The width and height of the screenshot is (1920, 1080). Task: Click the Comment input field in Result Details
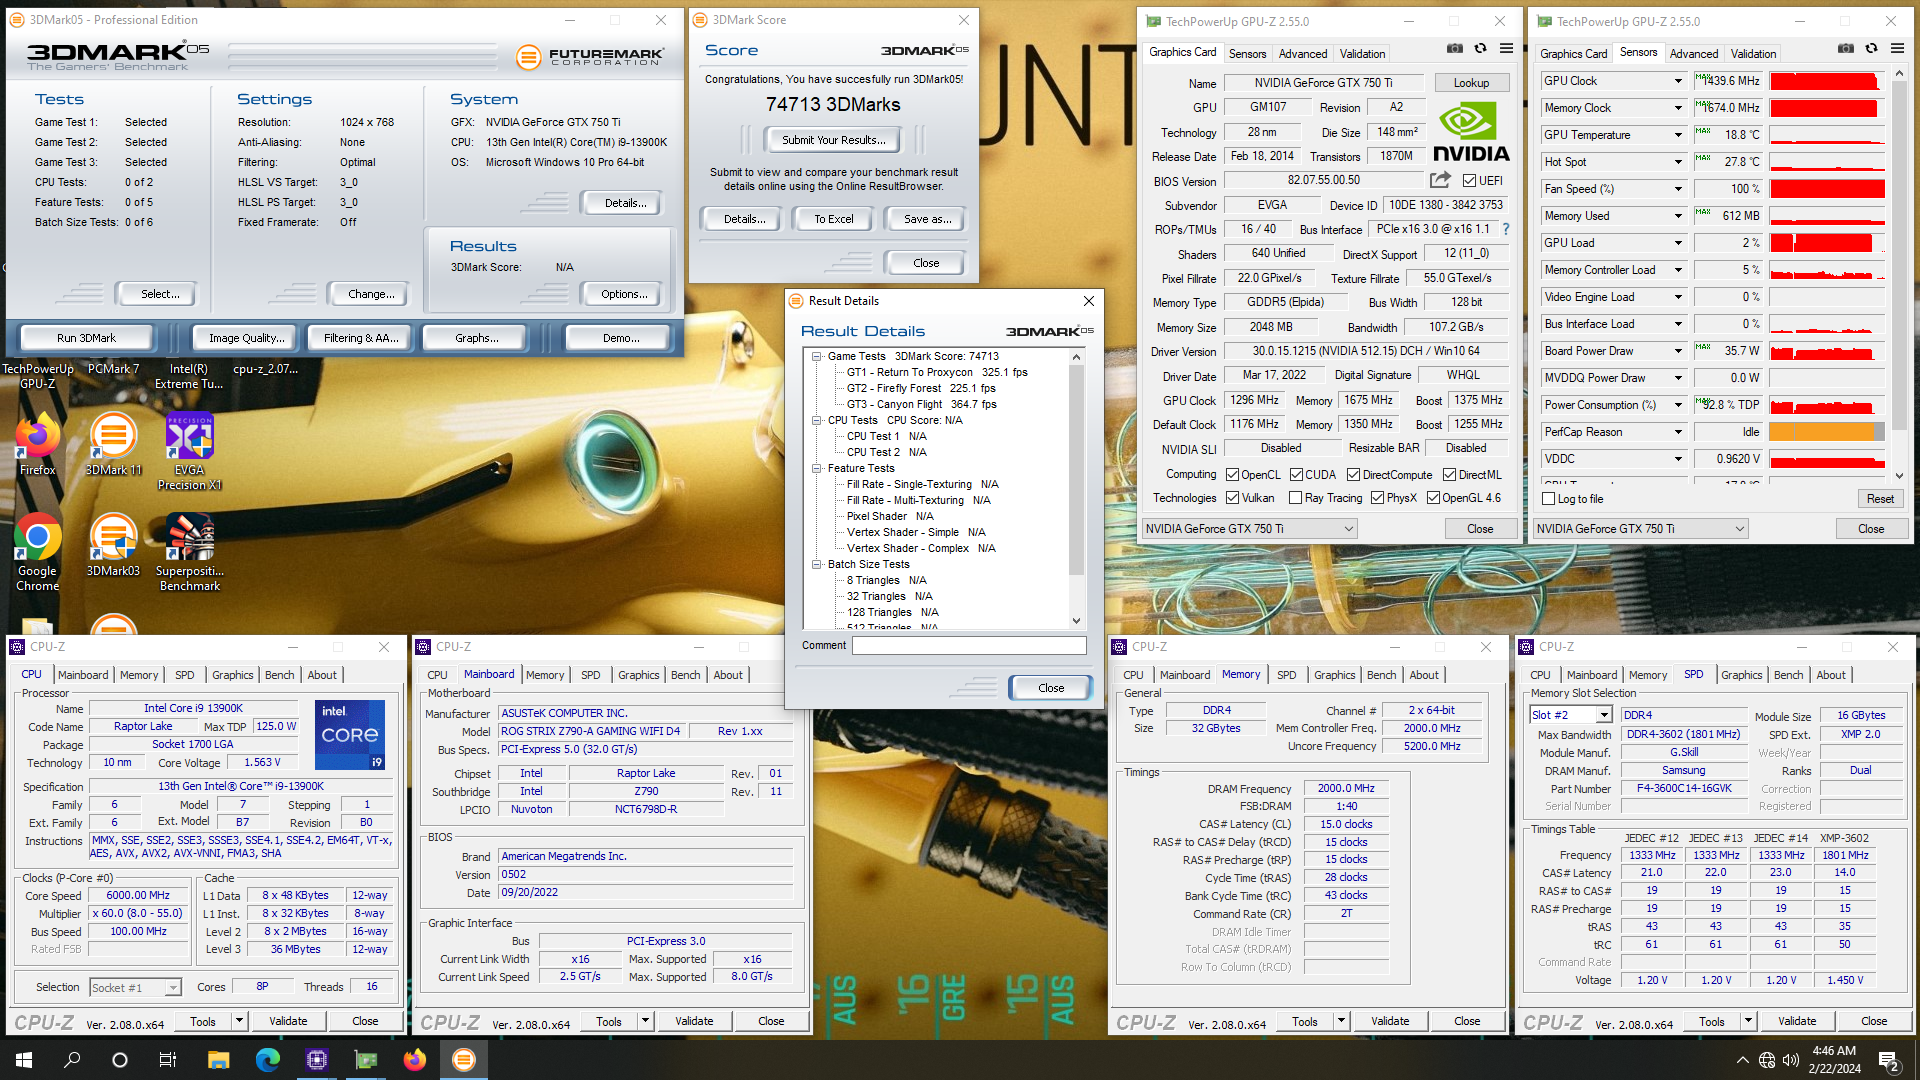coord(969,646)
